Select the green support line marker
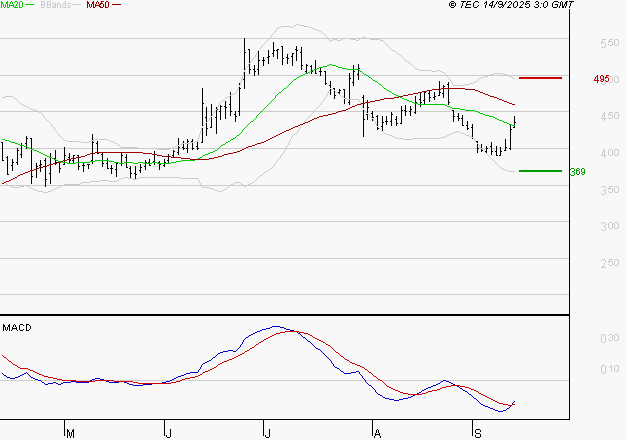627x440 pixels. (x=540, y=171)
